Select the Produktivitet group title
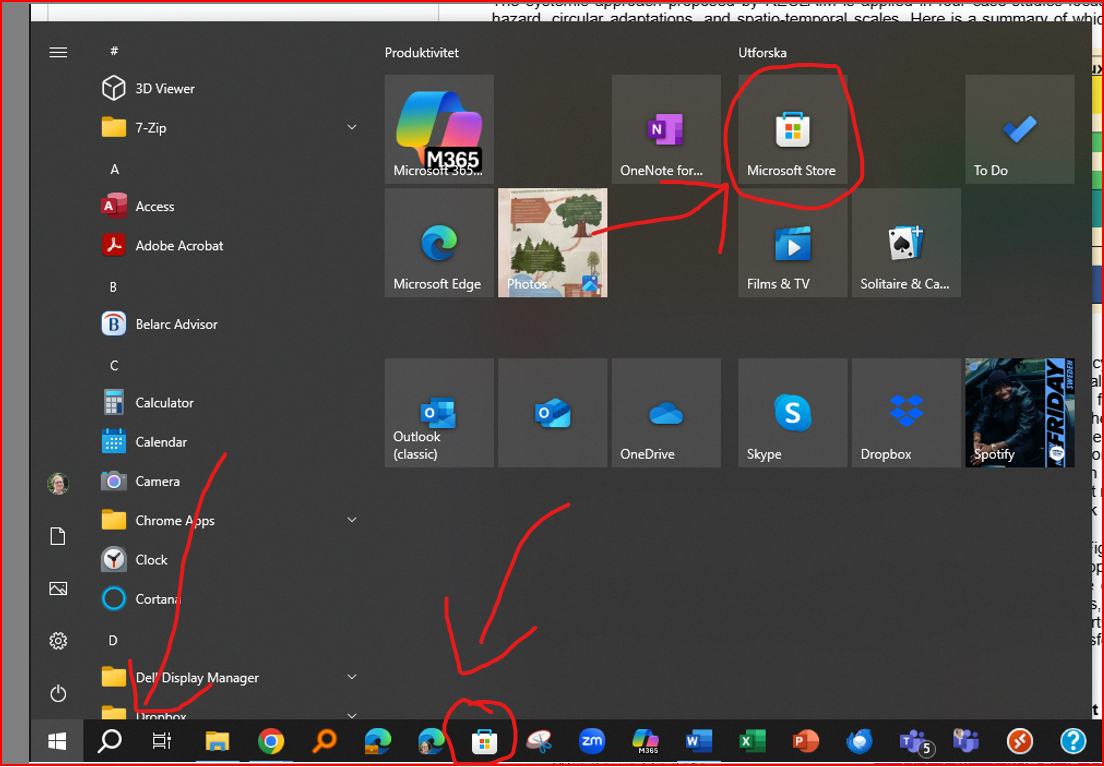 point(422,53)
